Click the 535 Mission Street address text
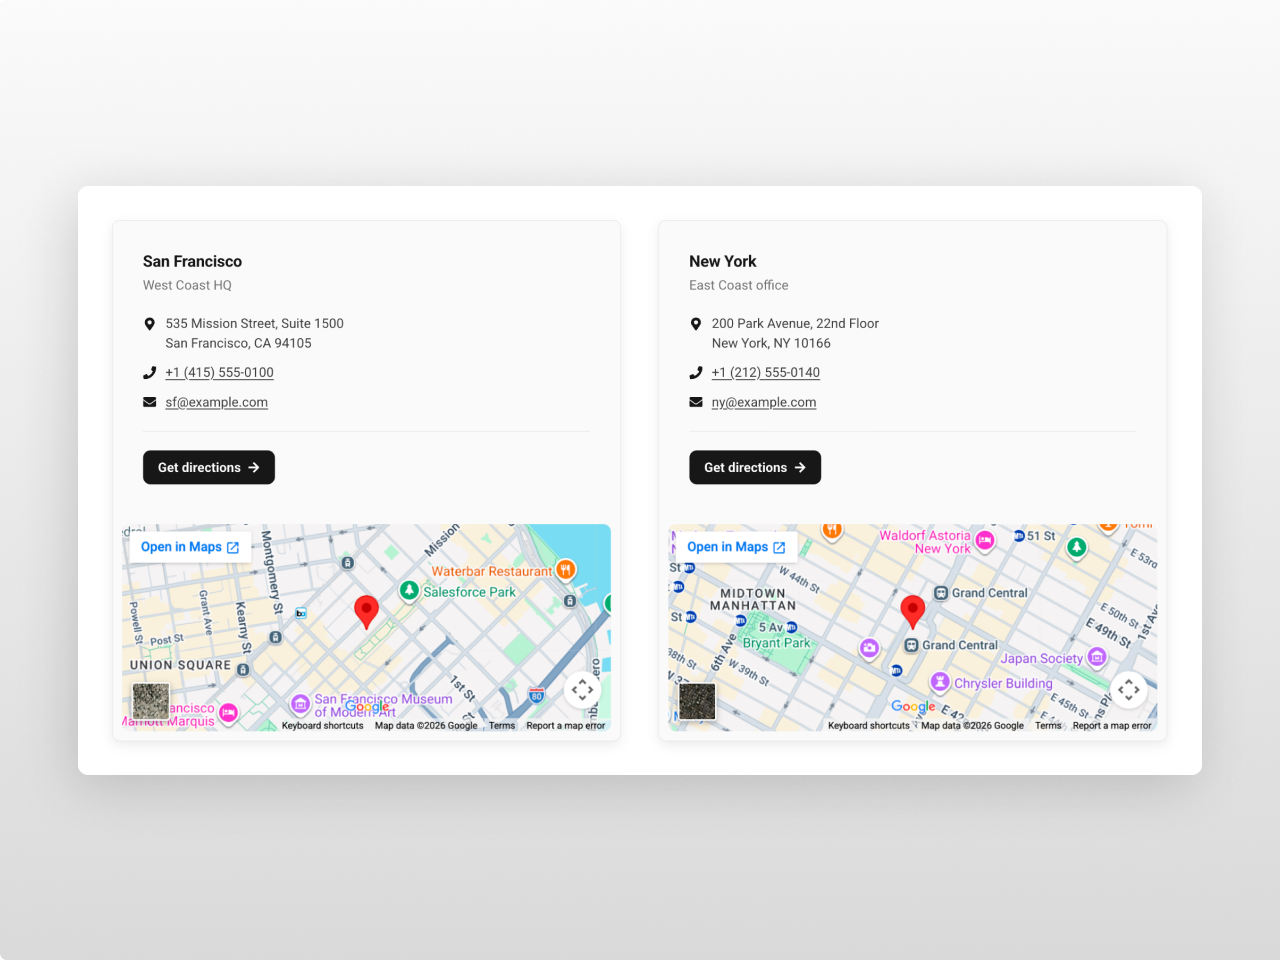This screenshot has width=1280, height=960. pyautogui.click(x=254, y=333)
